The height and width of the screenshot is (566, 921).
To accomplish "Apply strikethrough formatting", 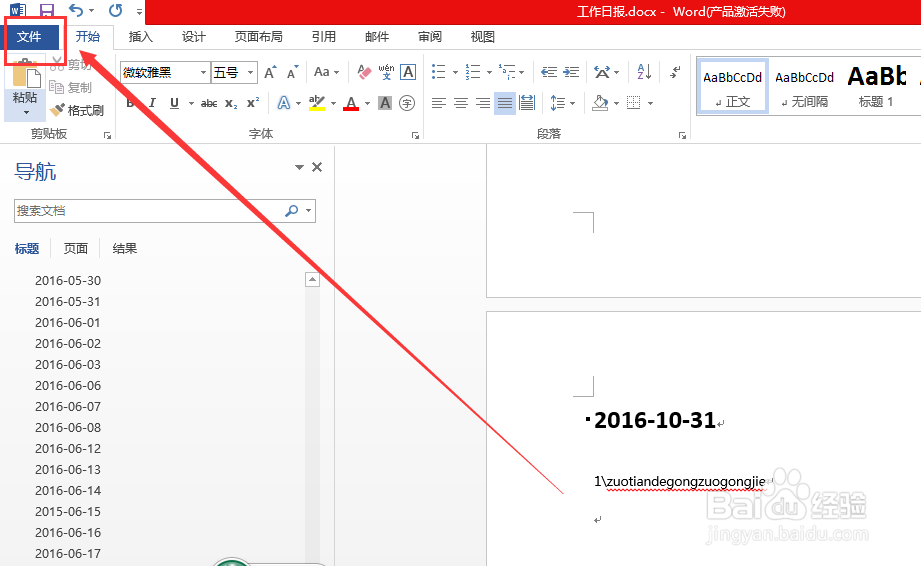I will coord(209,103).
